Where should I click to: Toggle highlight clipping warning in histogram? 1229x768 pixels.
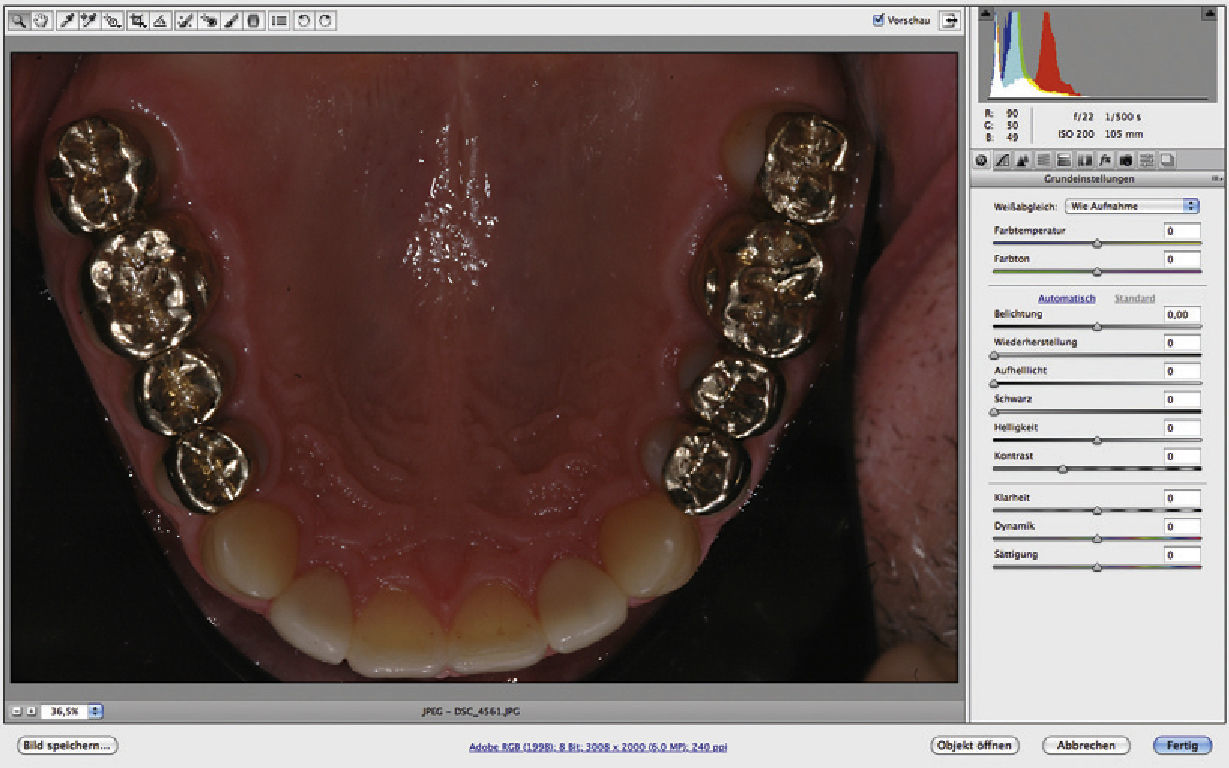(x=1209, y=14)
